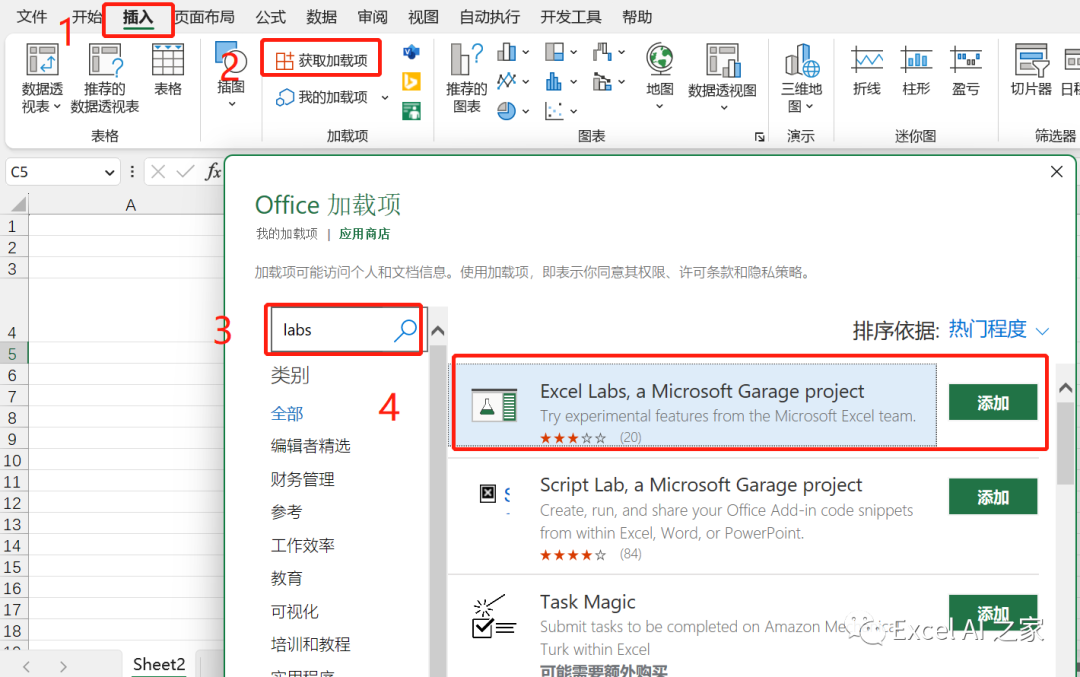Insert a 切片器 slicer
Image resolution: width=1080 pixels, height=677 pixels.
(1030, 70)
